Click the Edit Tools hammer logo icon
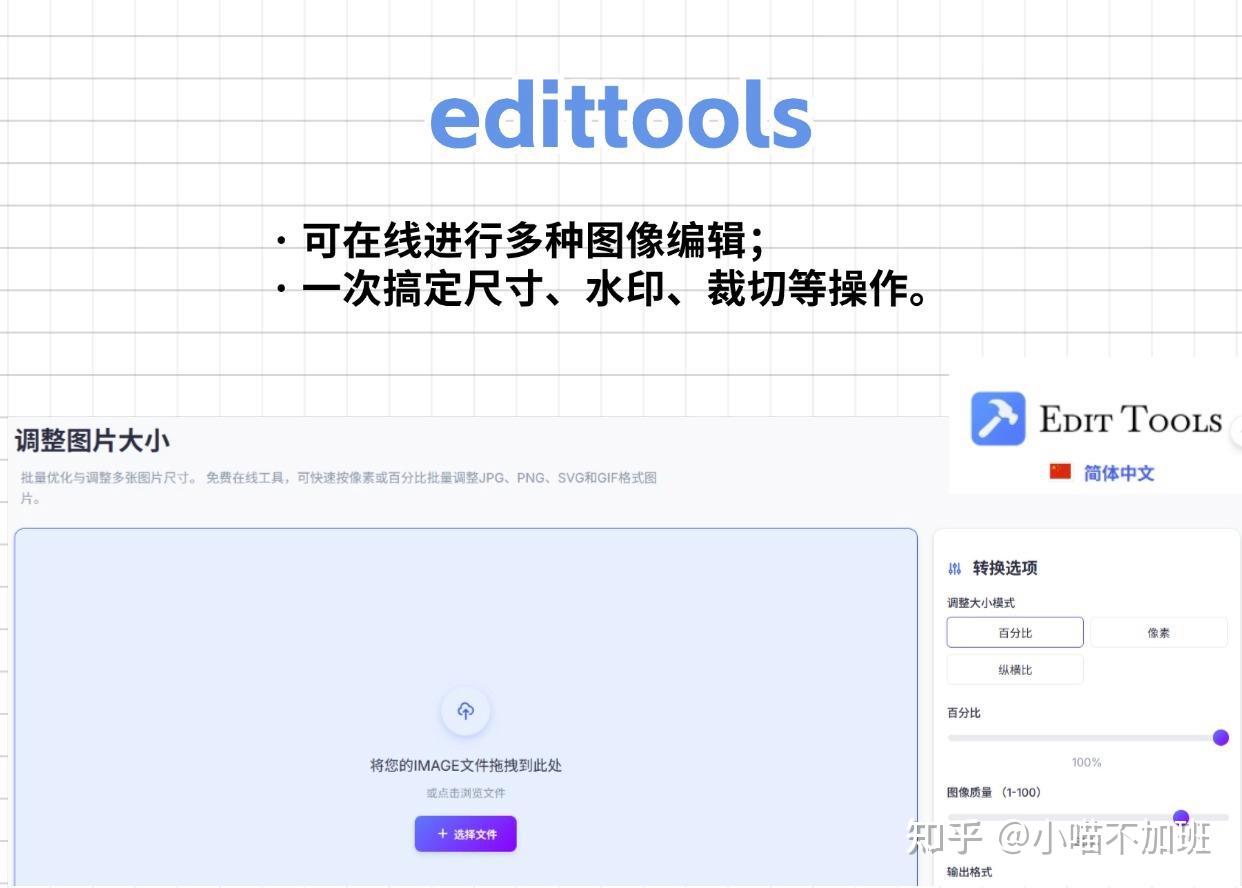The height and width of the screenshot is (888, 1242). click(x=996, y=420)
